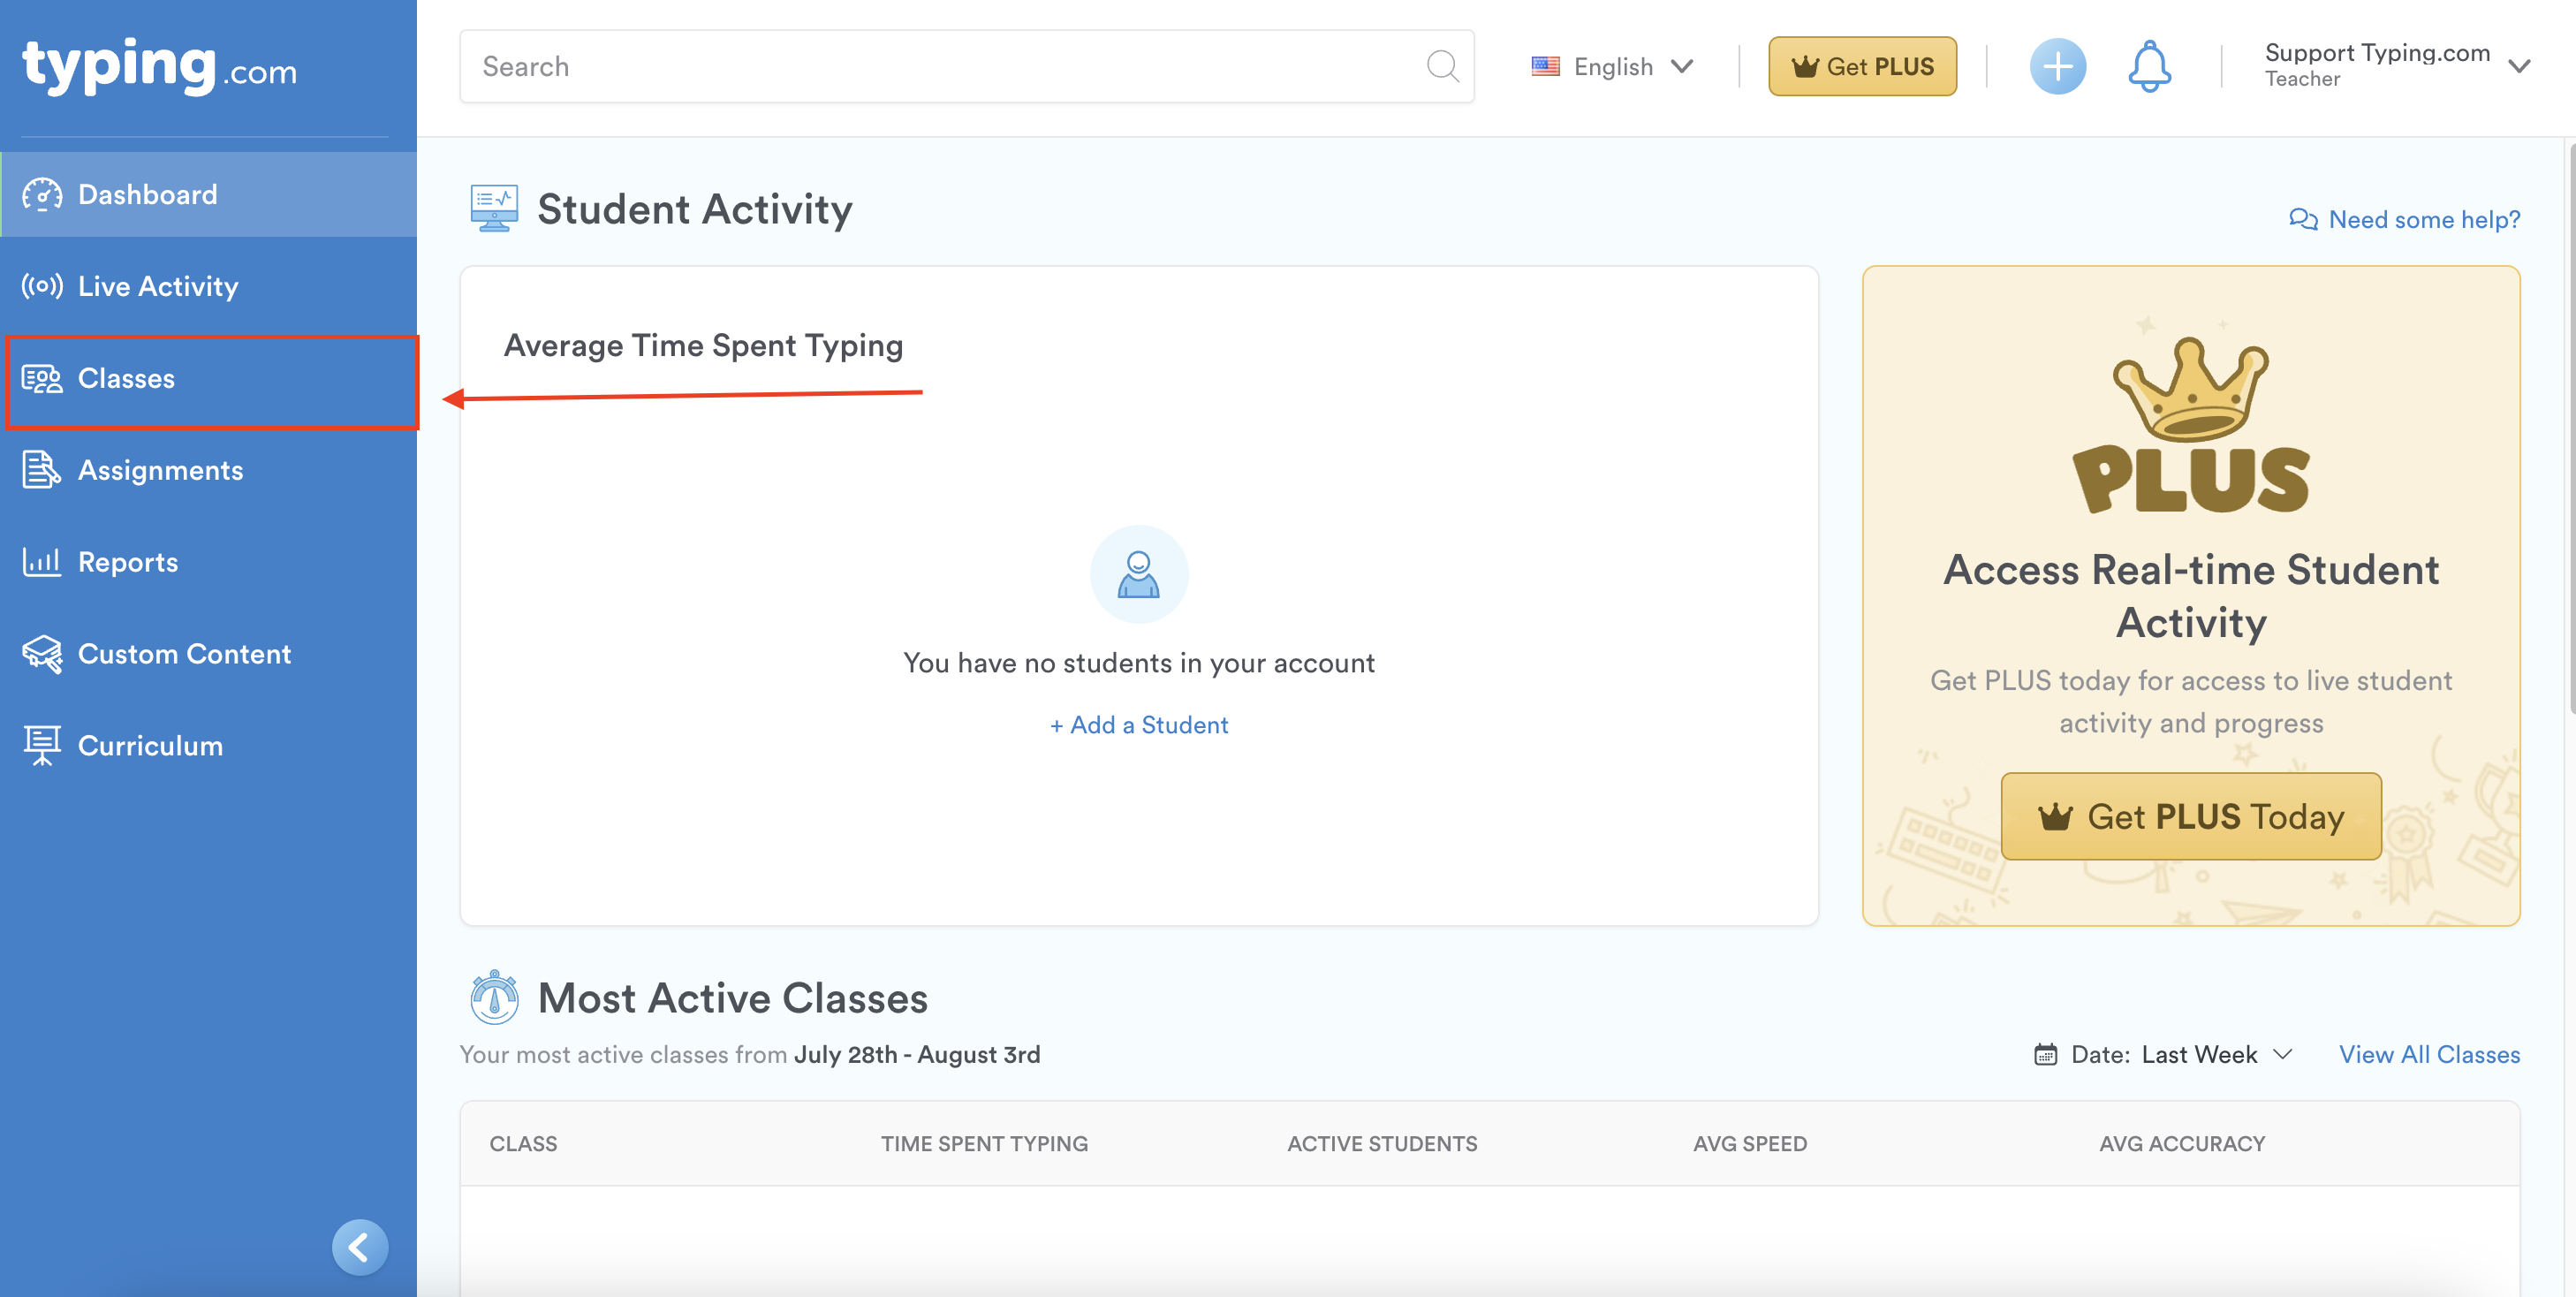Click the typing.com logo
This screenshot has width=2576, height=1297.
(x=160, y=66)
